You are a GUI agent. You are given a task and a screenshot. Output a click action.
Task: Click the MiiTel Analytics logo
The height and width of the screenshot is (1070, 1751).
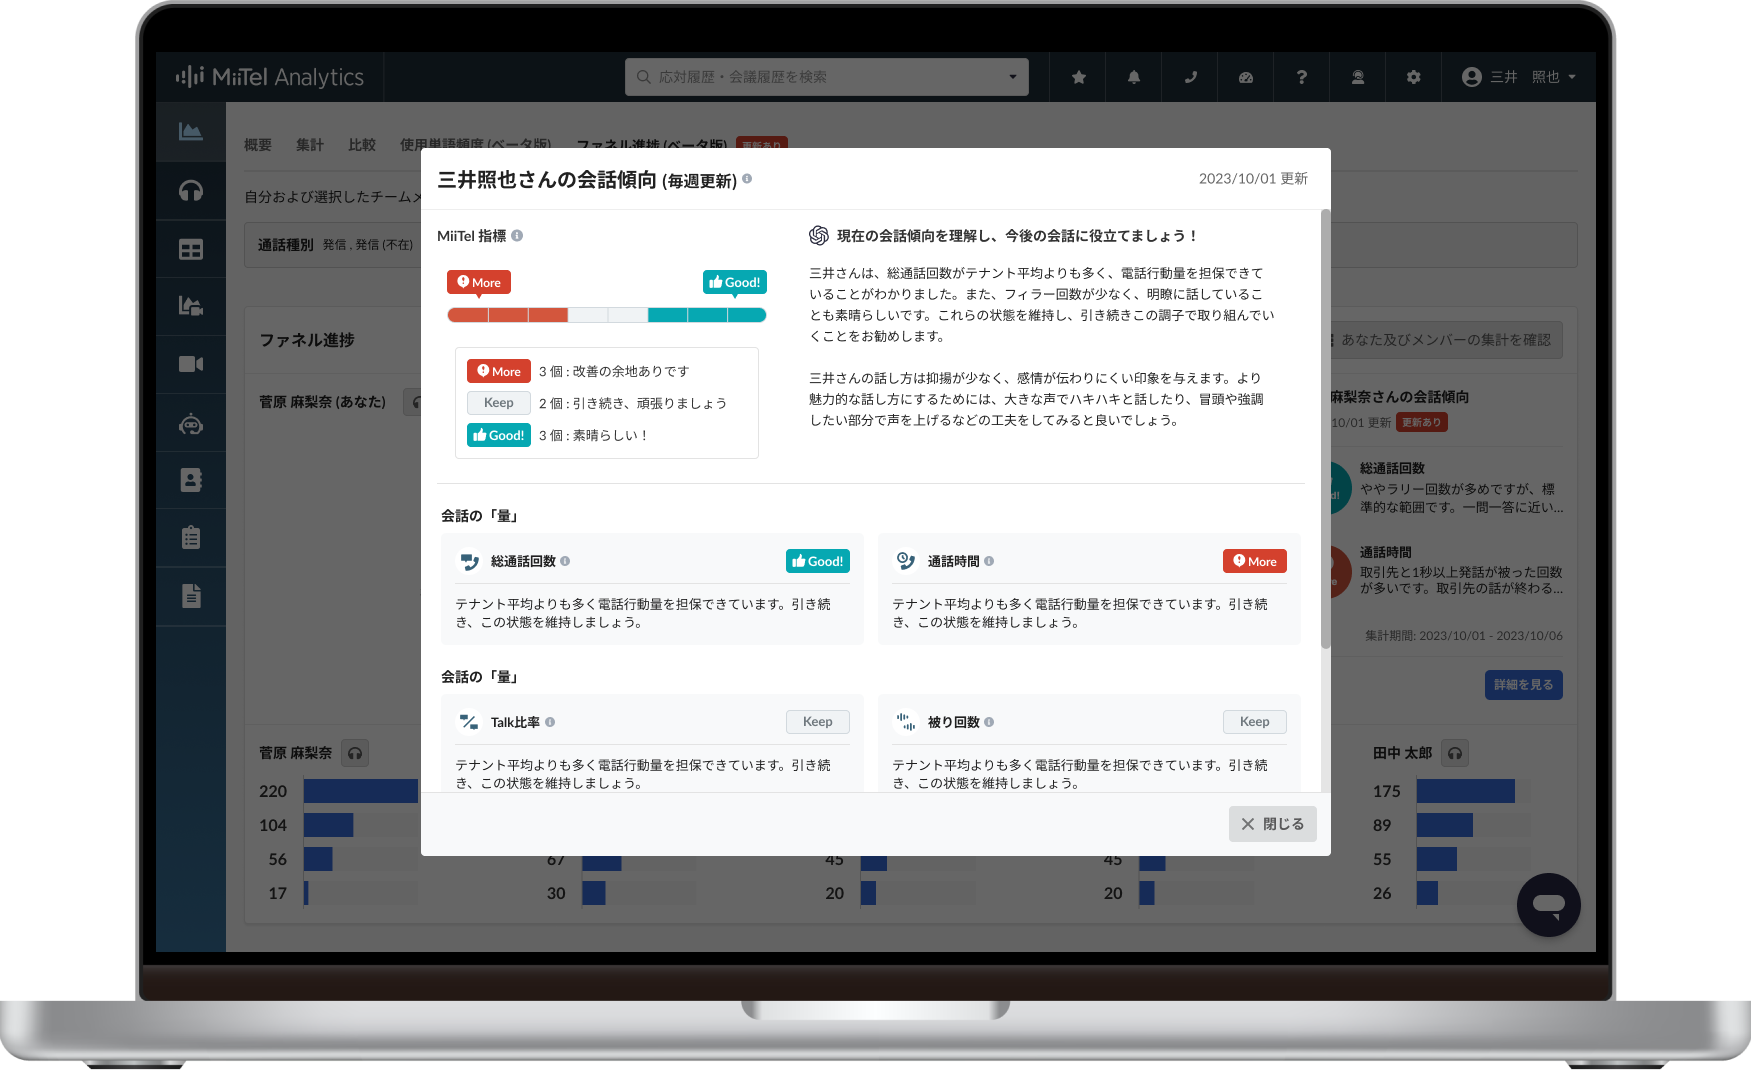click(x=270, y=77)
